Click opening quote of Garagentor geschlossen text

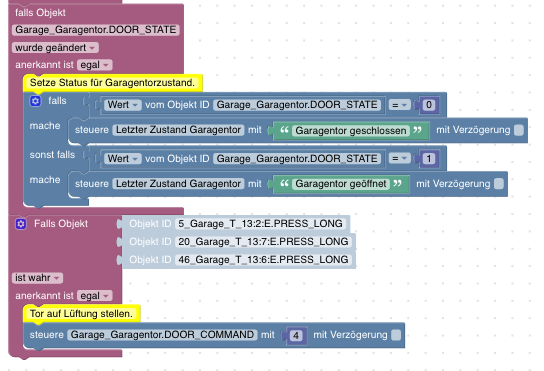click(284, 130)
